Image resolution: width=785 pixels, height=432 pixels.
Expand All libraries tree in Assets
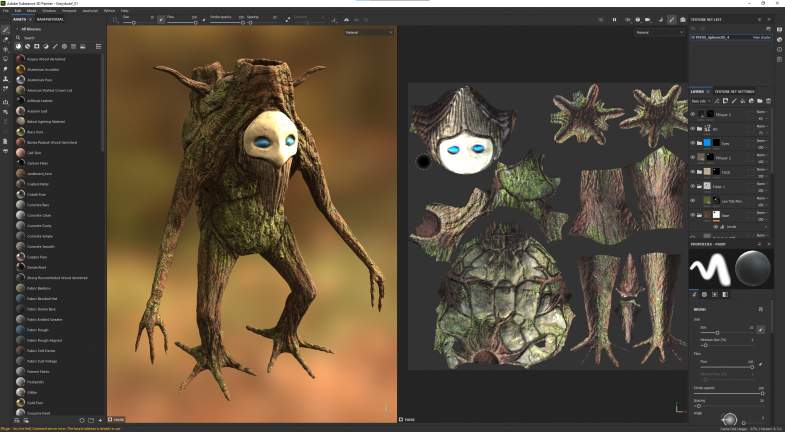click(x=18, y=29)
